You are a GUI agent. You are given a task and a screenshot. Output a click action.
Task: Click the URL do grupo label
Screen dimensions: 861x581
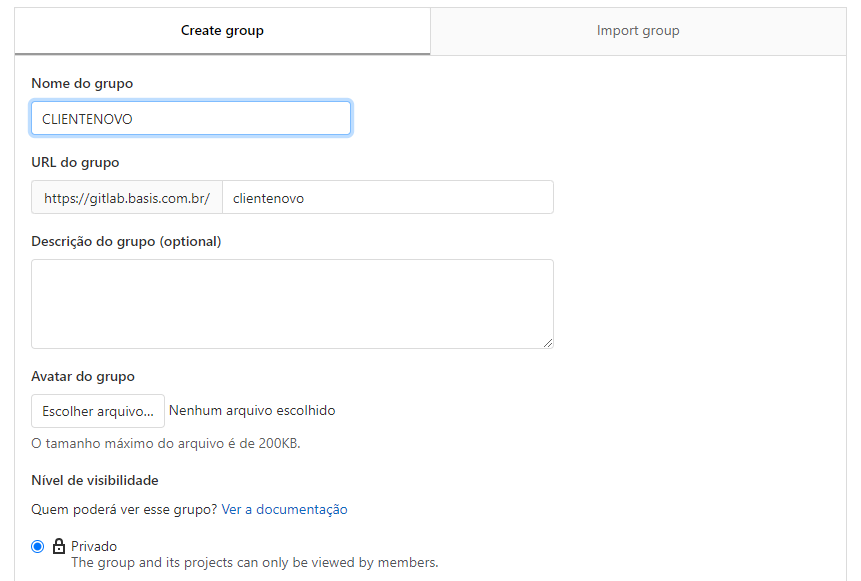click(x=76, y=162)
